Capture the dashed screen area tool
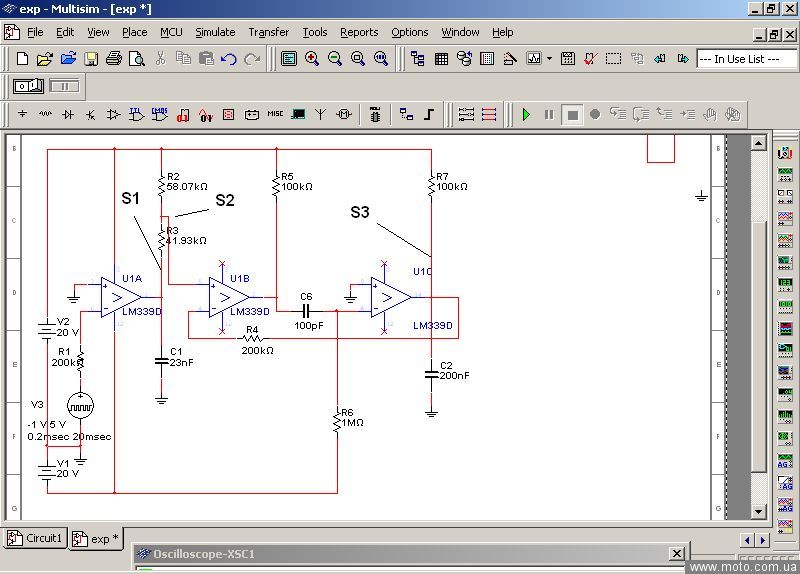Image resolution: width=800 pixels, height=574 pixels. (613, 59)
